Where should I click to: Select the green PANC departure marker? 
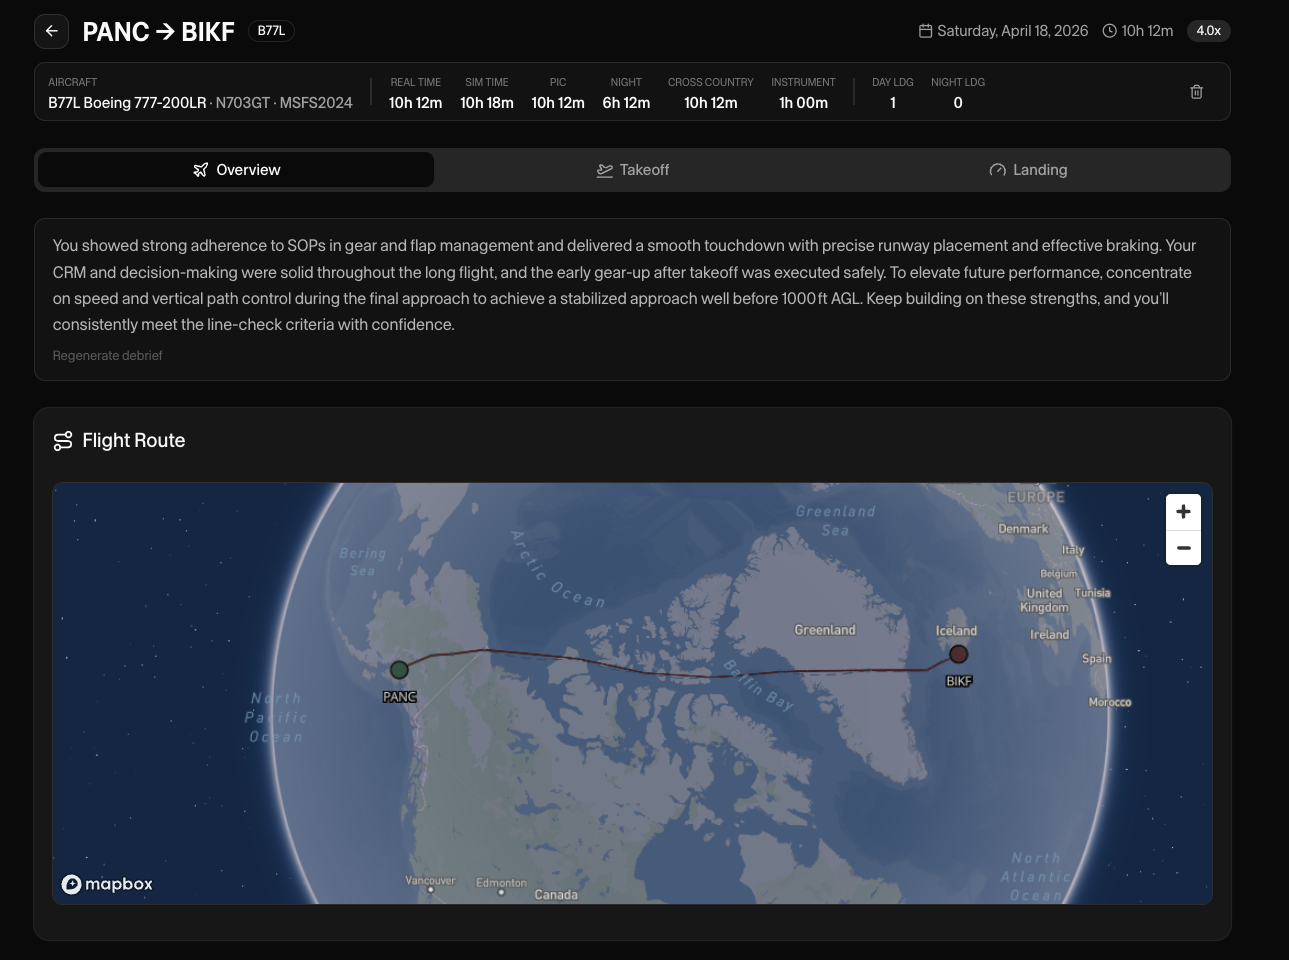(399, 670)
